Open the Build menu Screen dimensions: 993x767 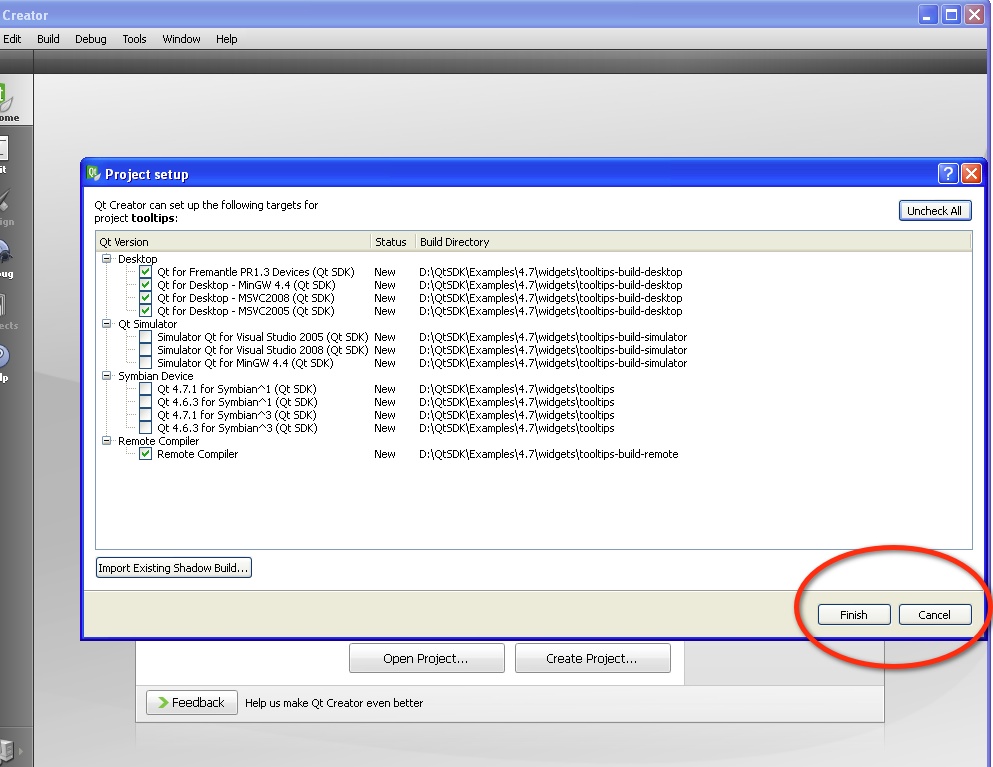point(48,39)
